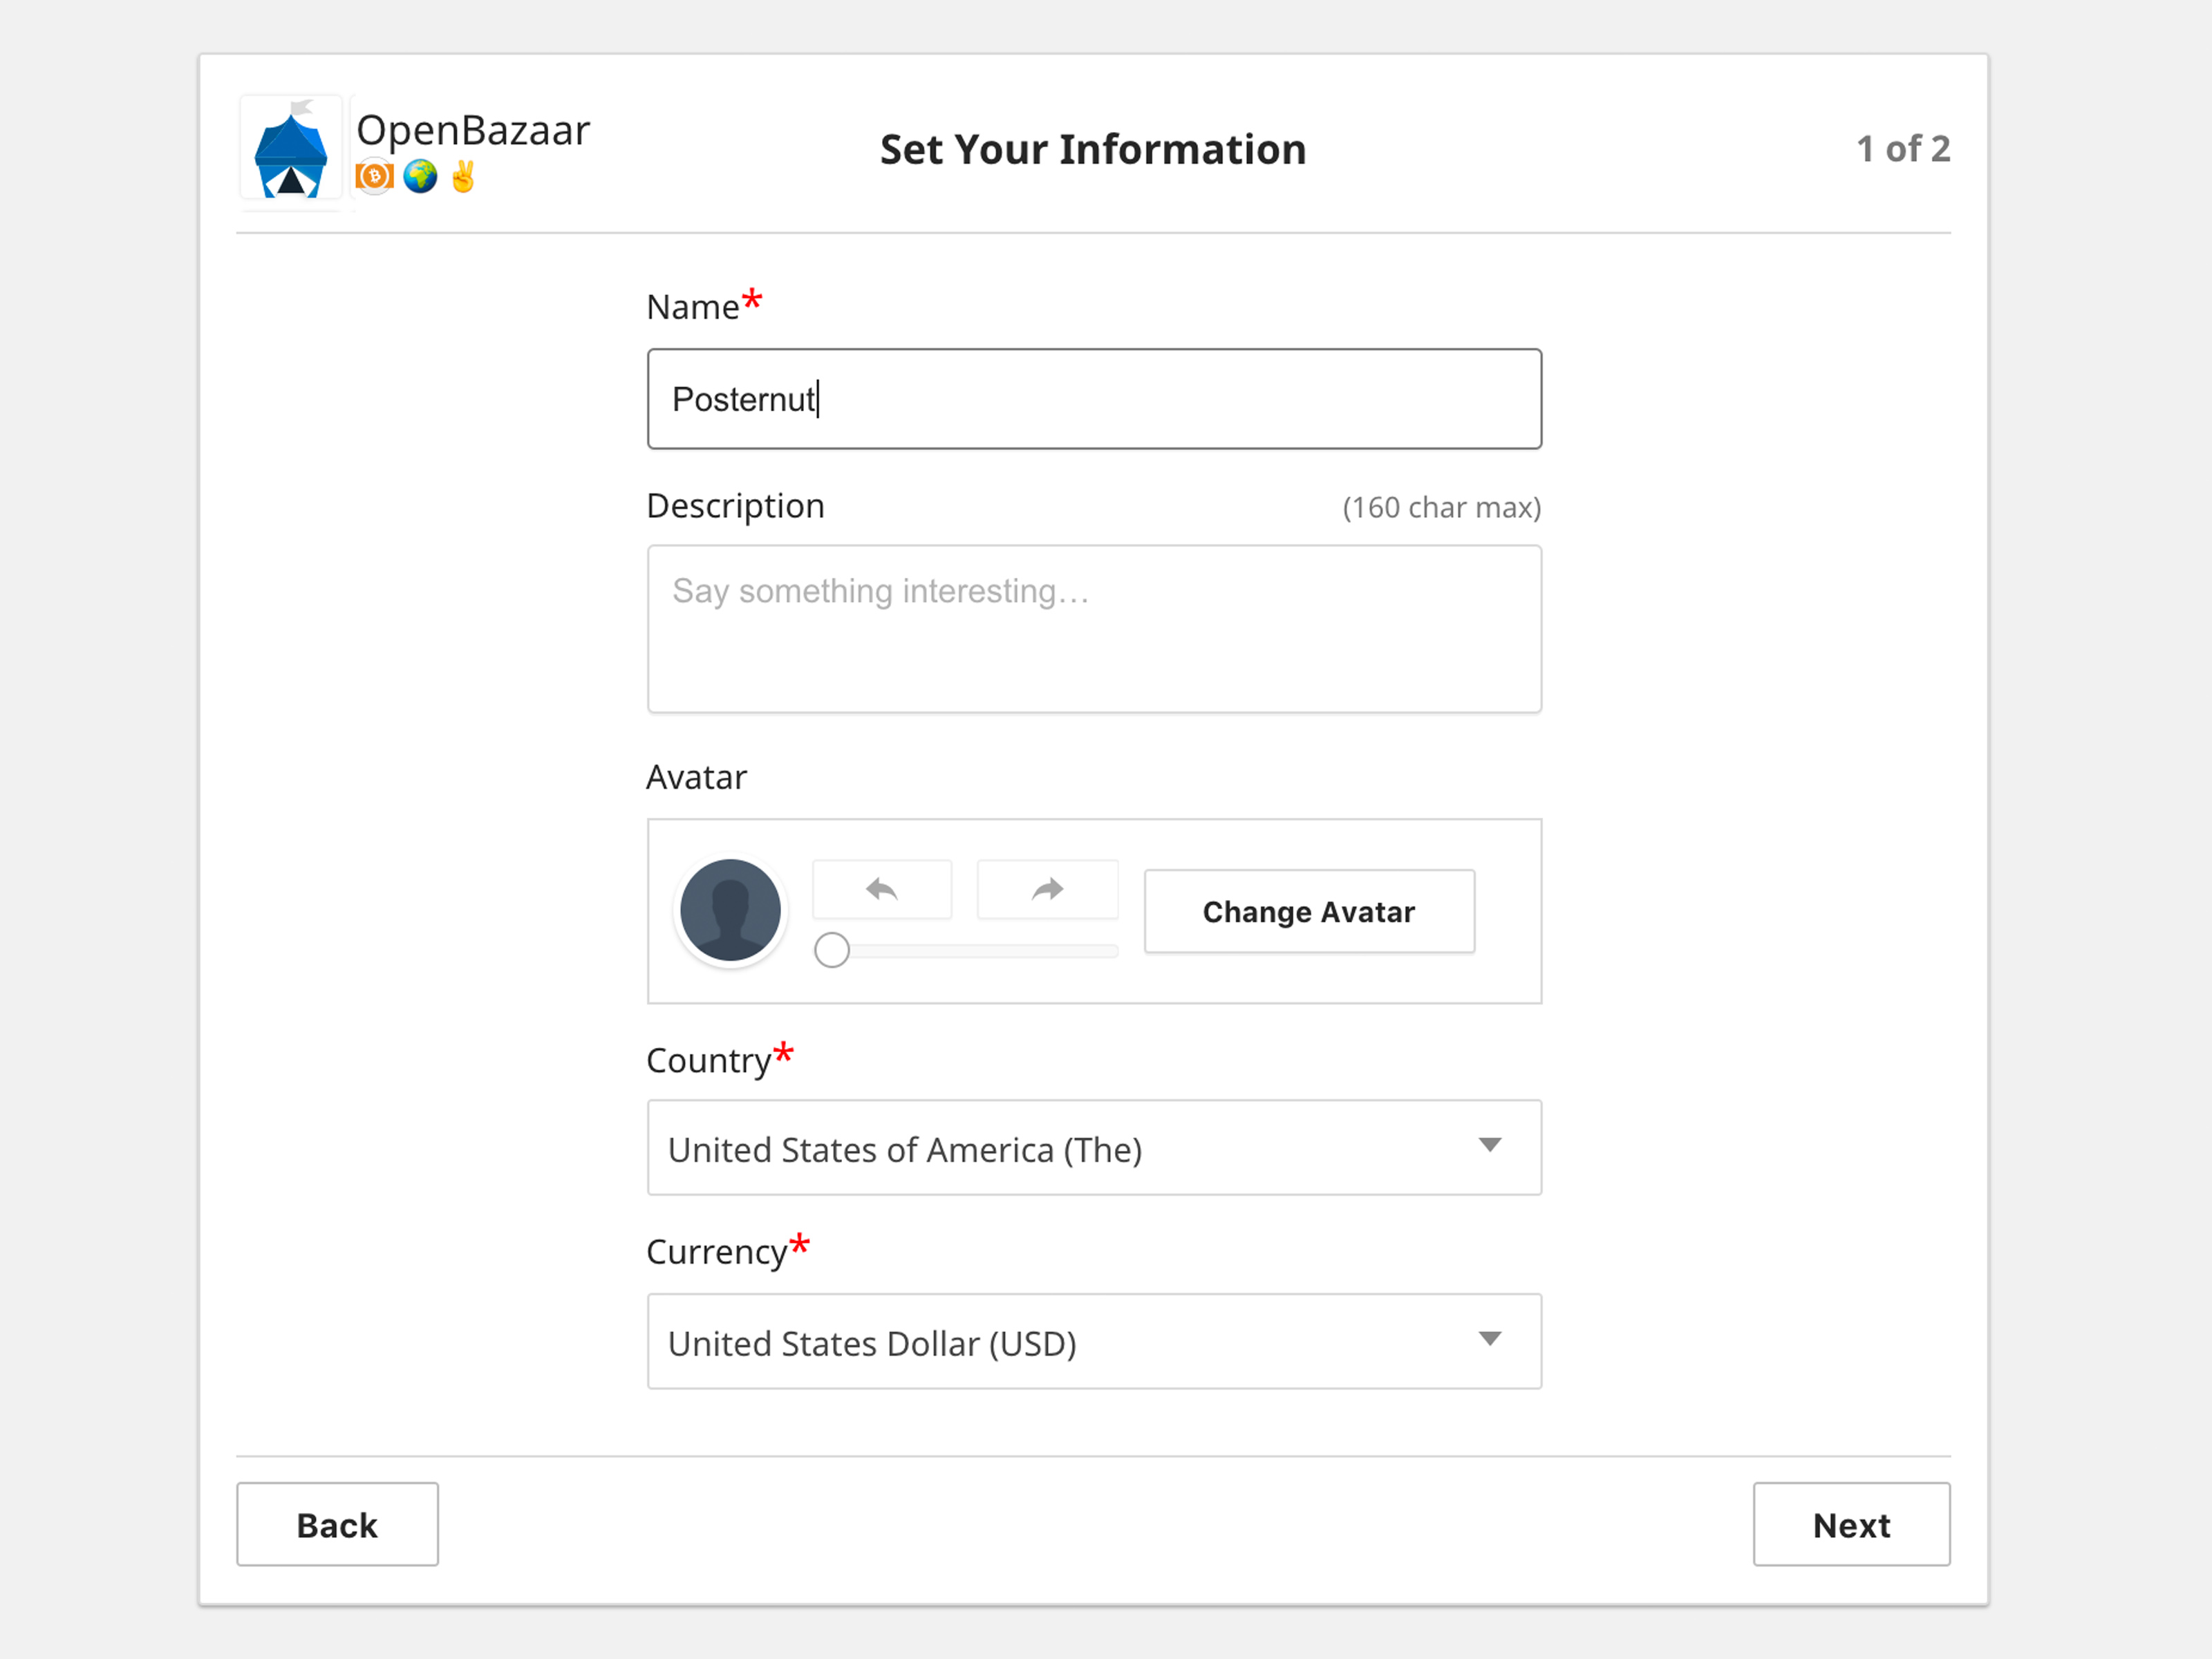
Task: Click the OpenBazaar name text
Action: (x=473, y=131)
